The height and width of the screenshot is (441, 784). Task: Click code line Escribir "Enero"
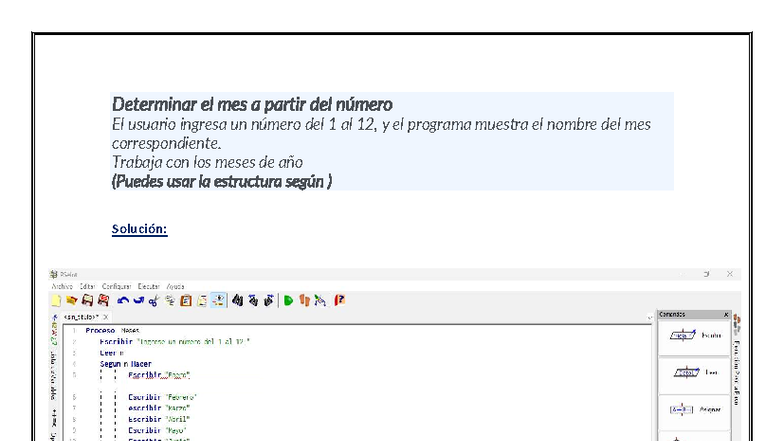coord(160,375)
